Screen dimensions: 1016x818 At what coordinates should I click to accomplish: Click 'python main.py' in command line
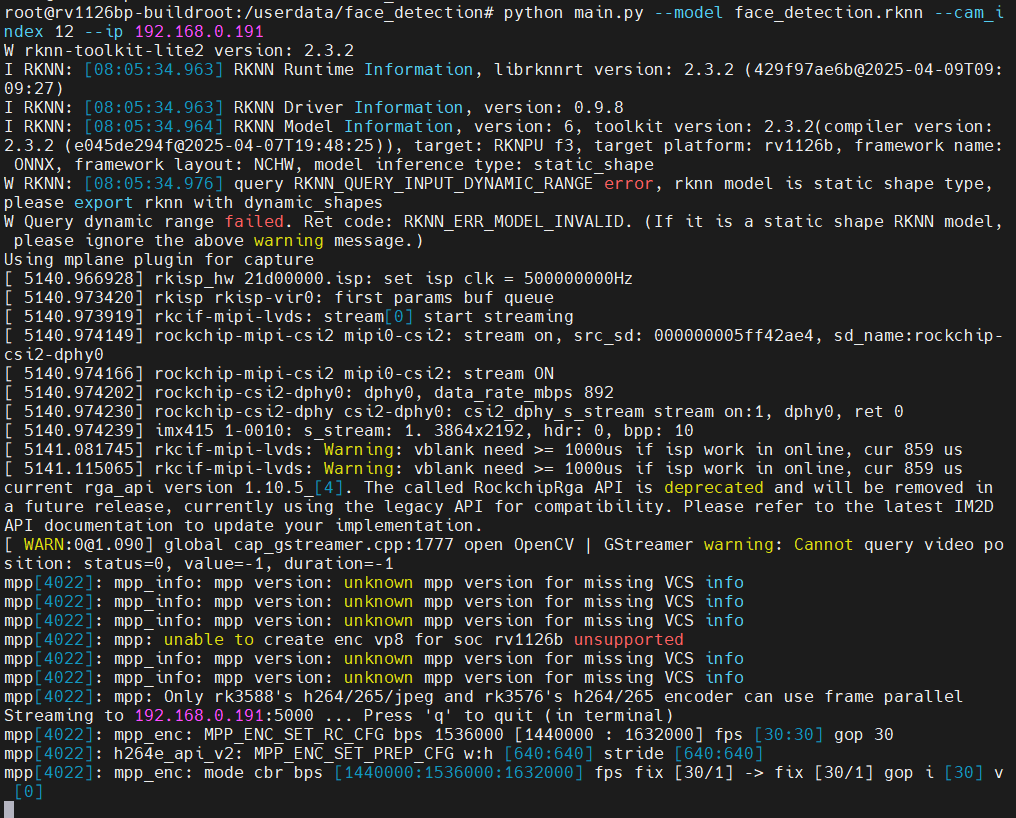pos(573,12)
